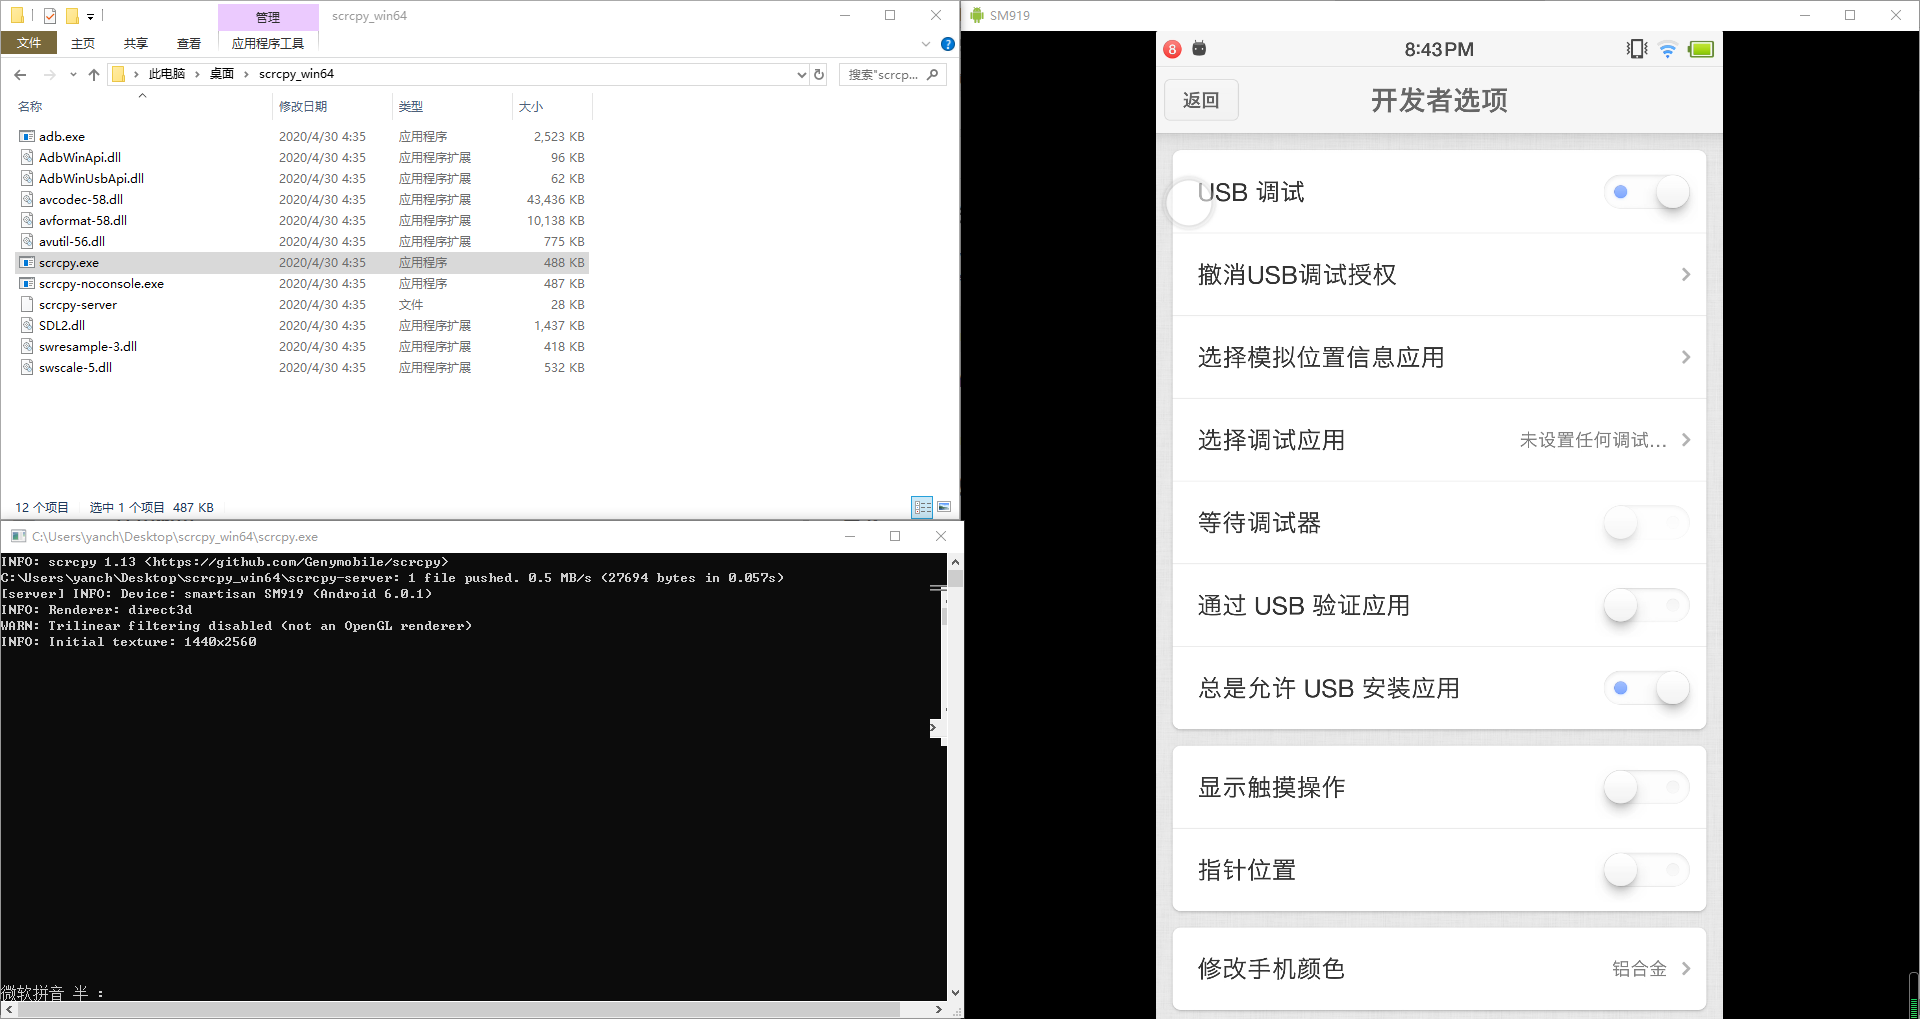The height and width of the screenshot is (1019, 1920).
Task: Tap the phone Wi-Fi status icon
Action: coord(1667,49)
